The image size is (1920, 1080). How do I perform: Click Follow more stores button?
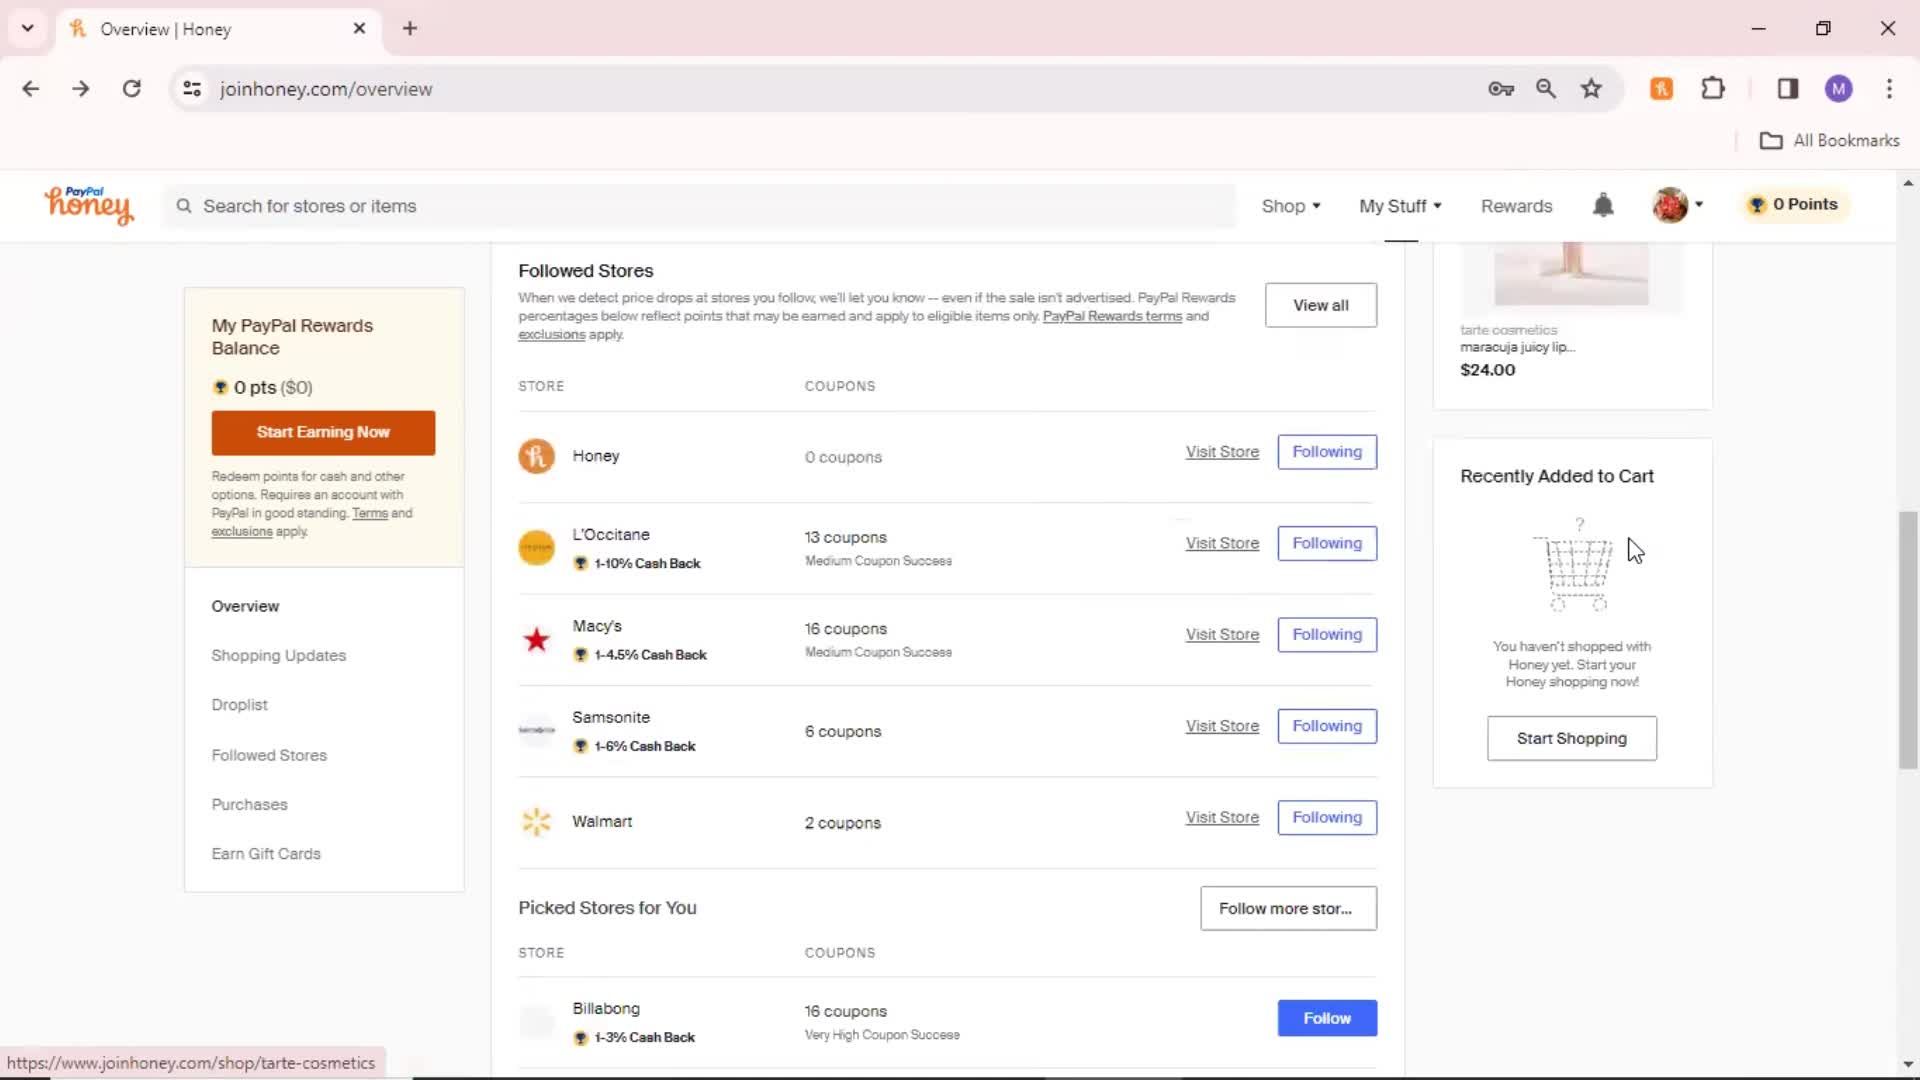(x=1288, y=908)
